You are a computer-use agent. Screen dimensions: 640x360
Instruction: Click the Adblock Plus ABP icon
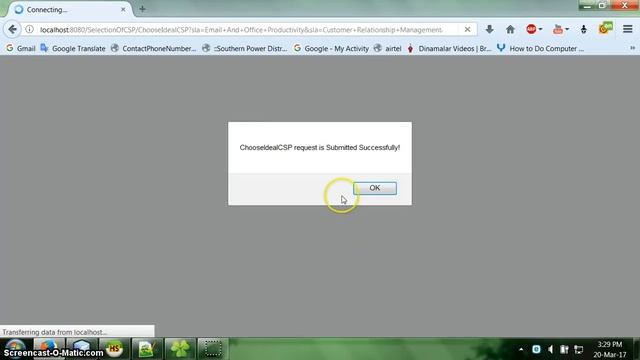pyautogui.click(x=531, y=29)
